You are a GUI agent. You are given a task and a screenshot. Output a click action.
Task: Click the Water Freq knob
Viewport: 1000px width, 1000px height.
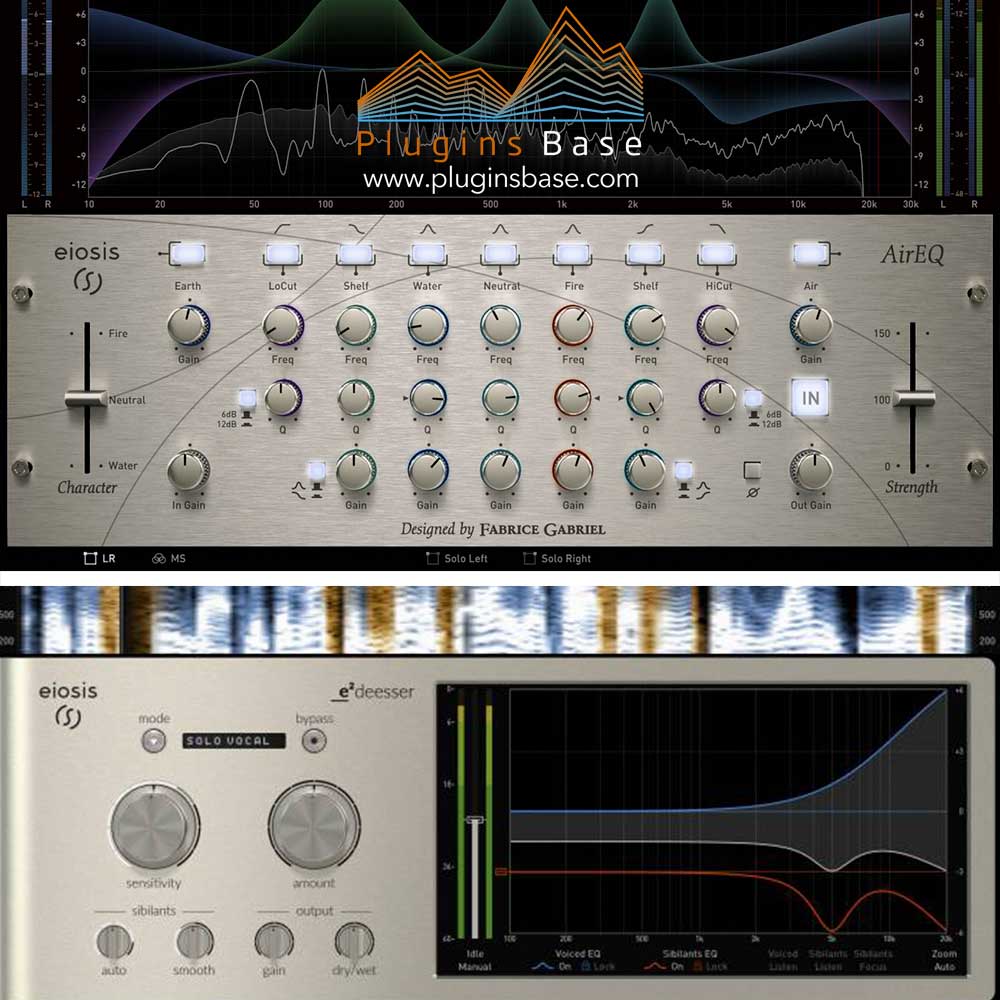427,325
